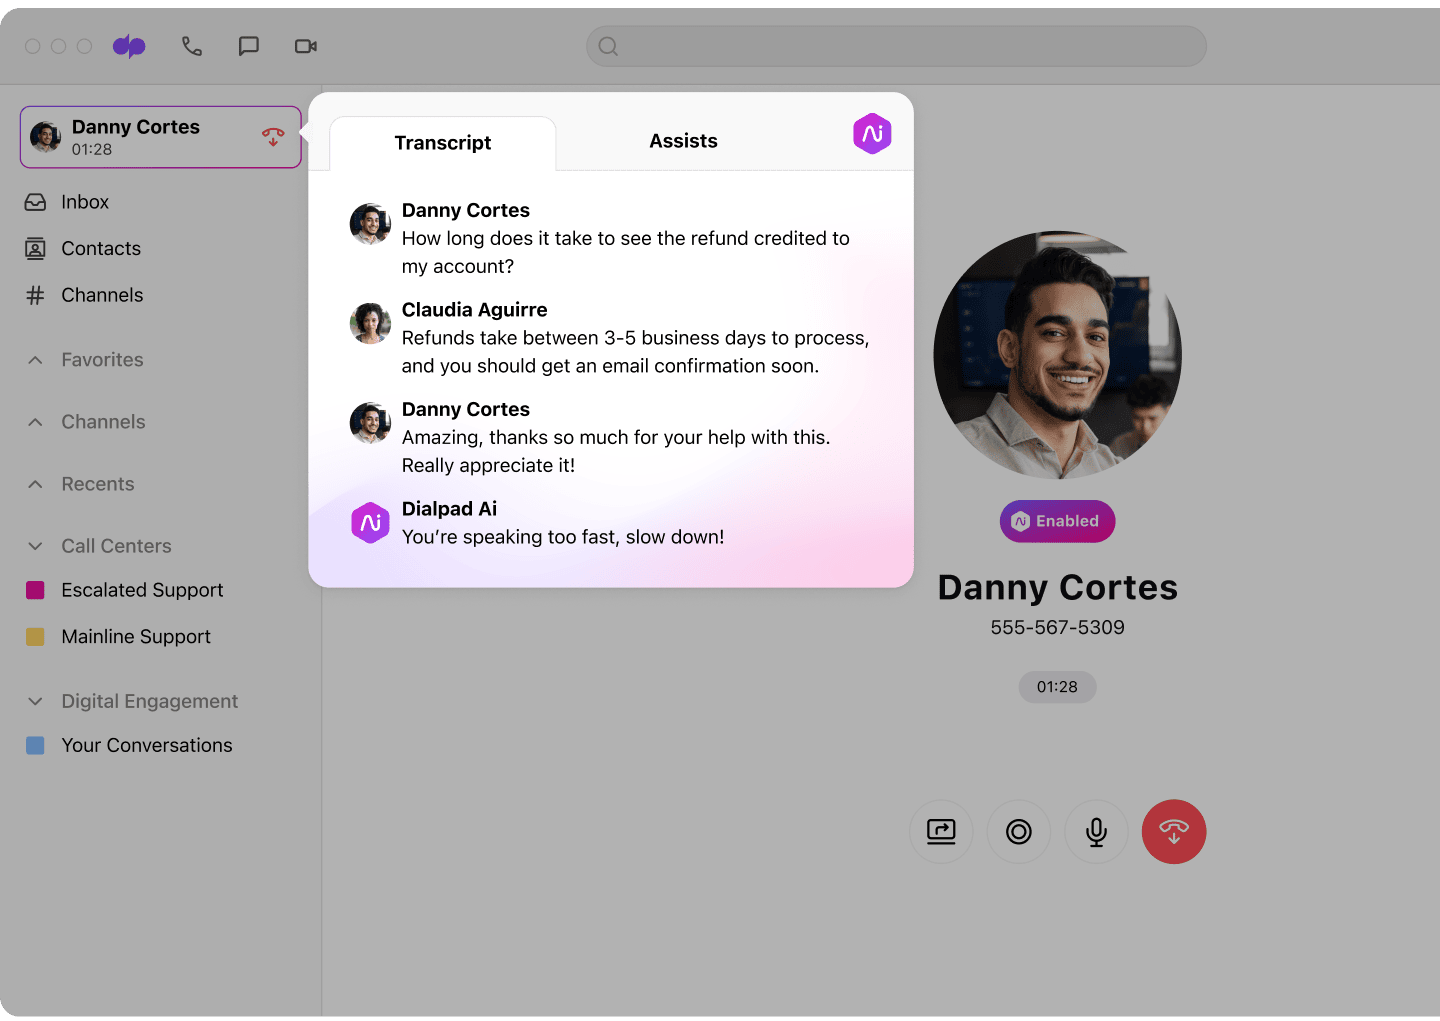Screen dimensions: 1440x1021
Task: Start a video meeting from the toolbar
Action: 305,46
